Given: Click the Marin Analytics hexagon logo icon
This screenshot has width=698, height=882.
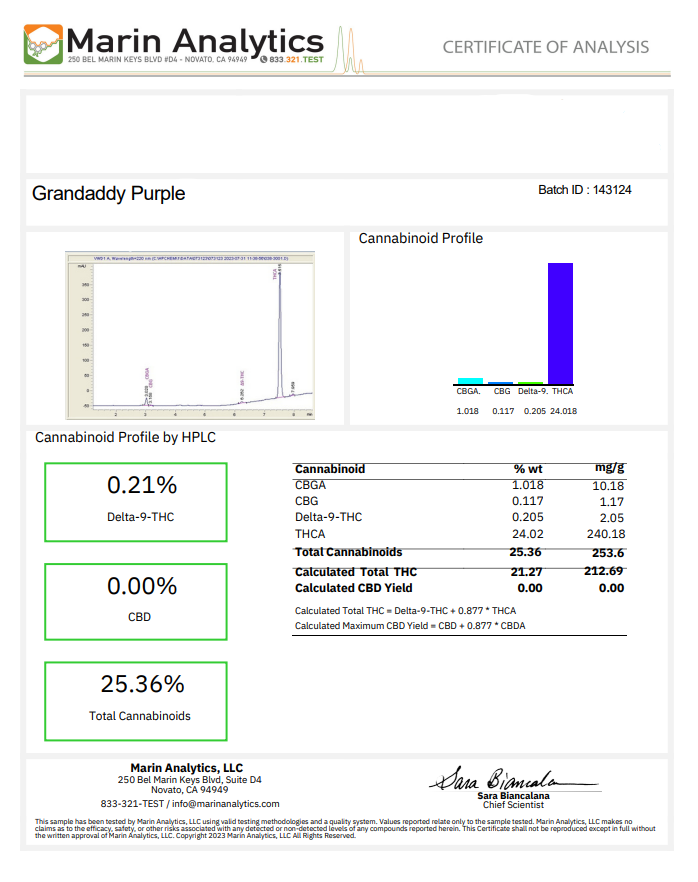Looking at the screenshot, I should click(43, 44).
